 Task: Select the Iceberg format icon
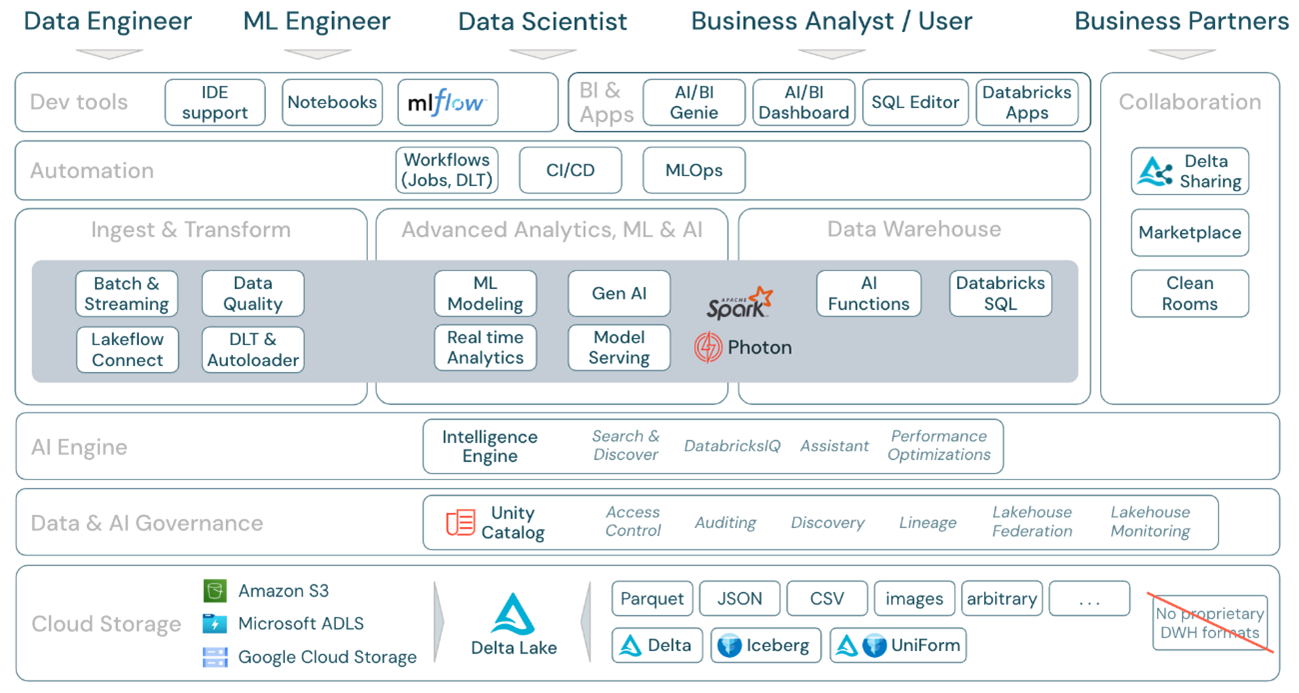tap(729, 646)
